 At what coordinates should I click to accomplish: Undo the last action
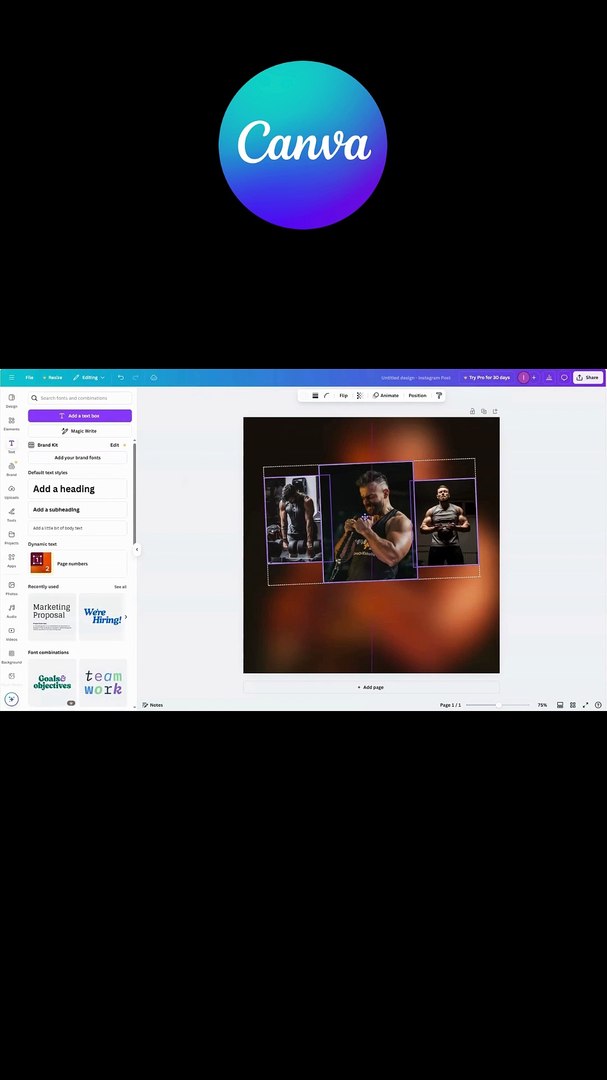click(x=121, y=377)
